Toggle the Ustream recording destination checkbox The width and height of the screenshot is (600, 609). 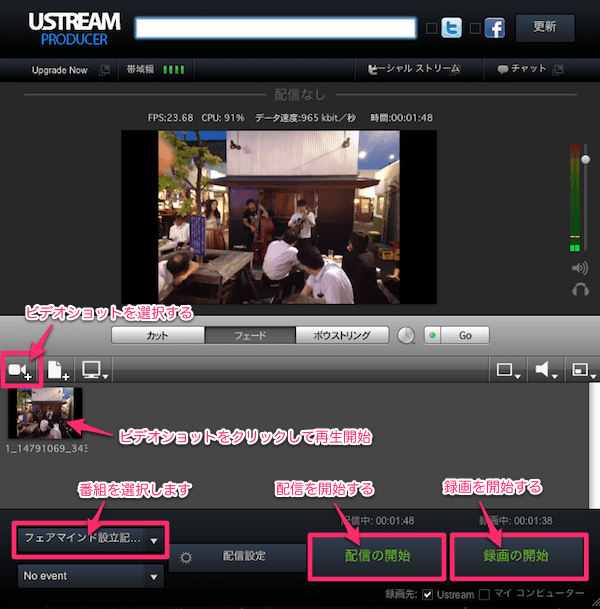[428, 594]
